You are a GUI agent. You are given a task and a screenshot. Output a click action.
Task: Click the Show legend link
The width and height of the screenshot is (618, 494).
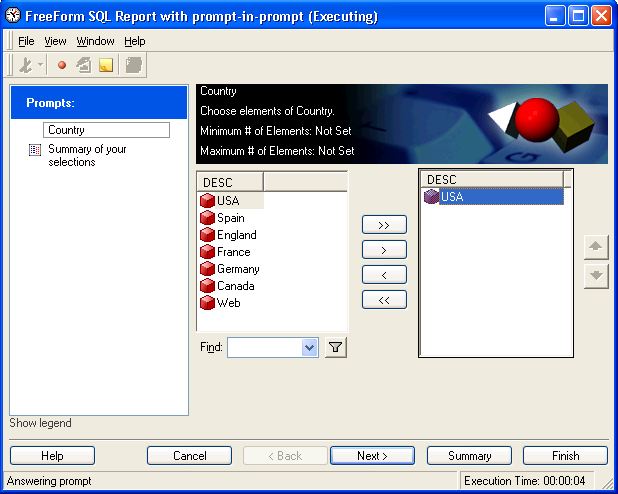(41, 423)
